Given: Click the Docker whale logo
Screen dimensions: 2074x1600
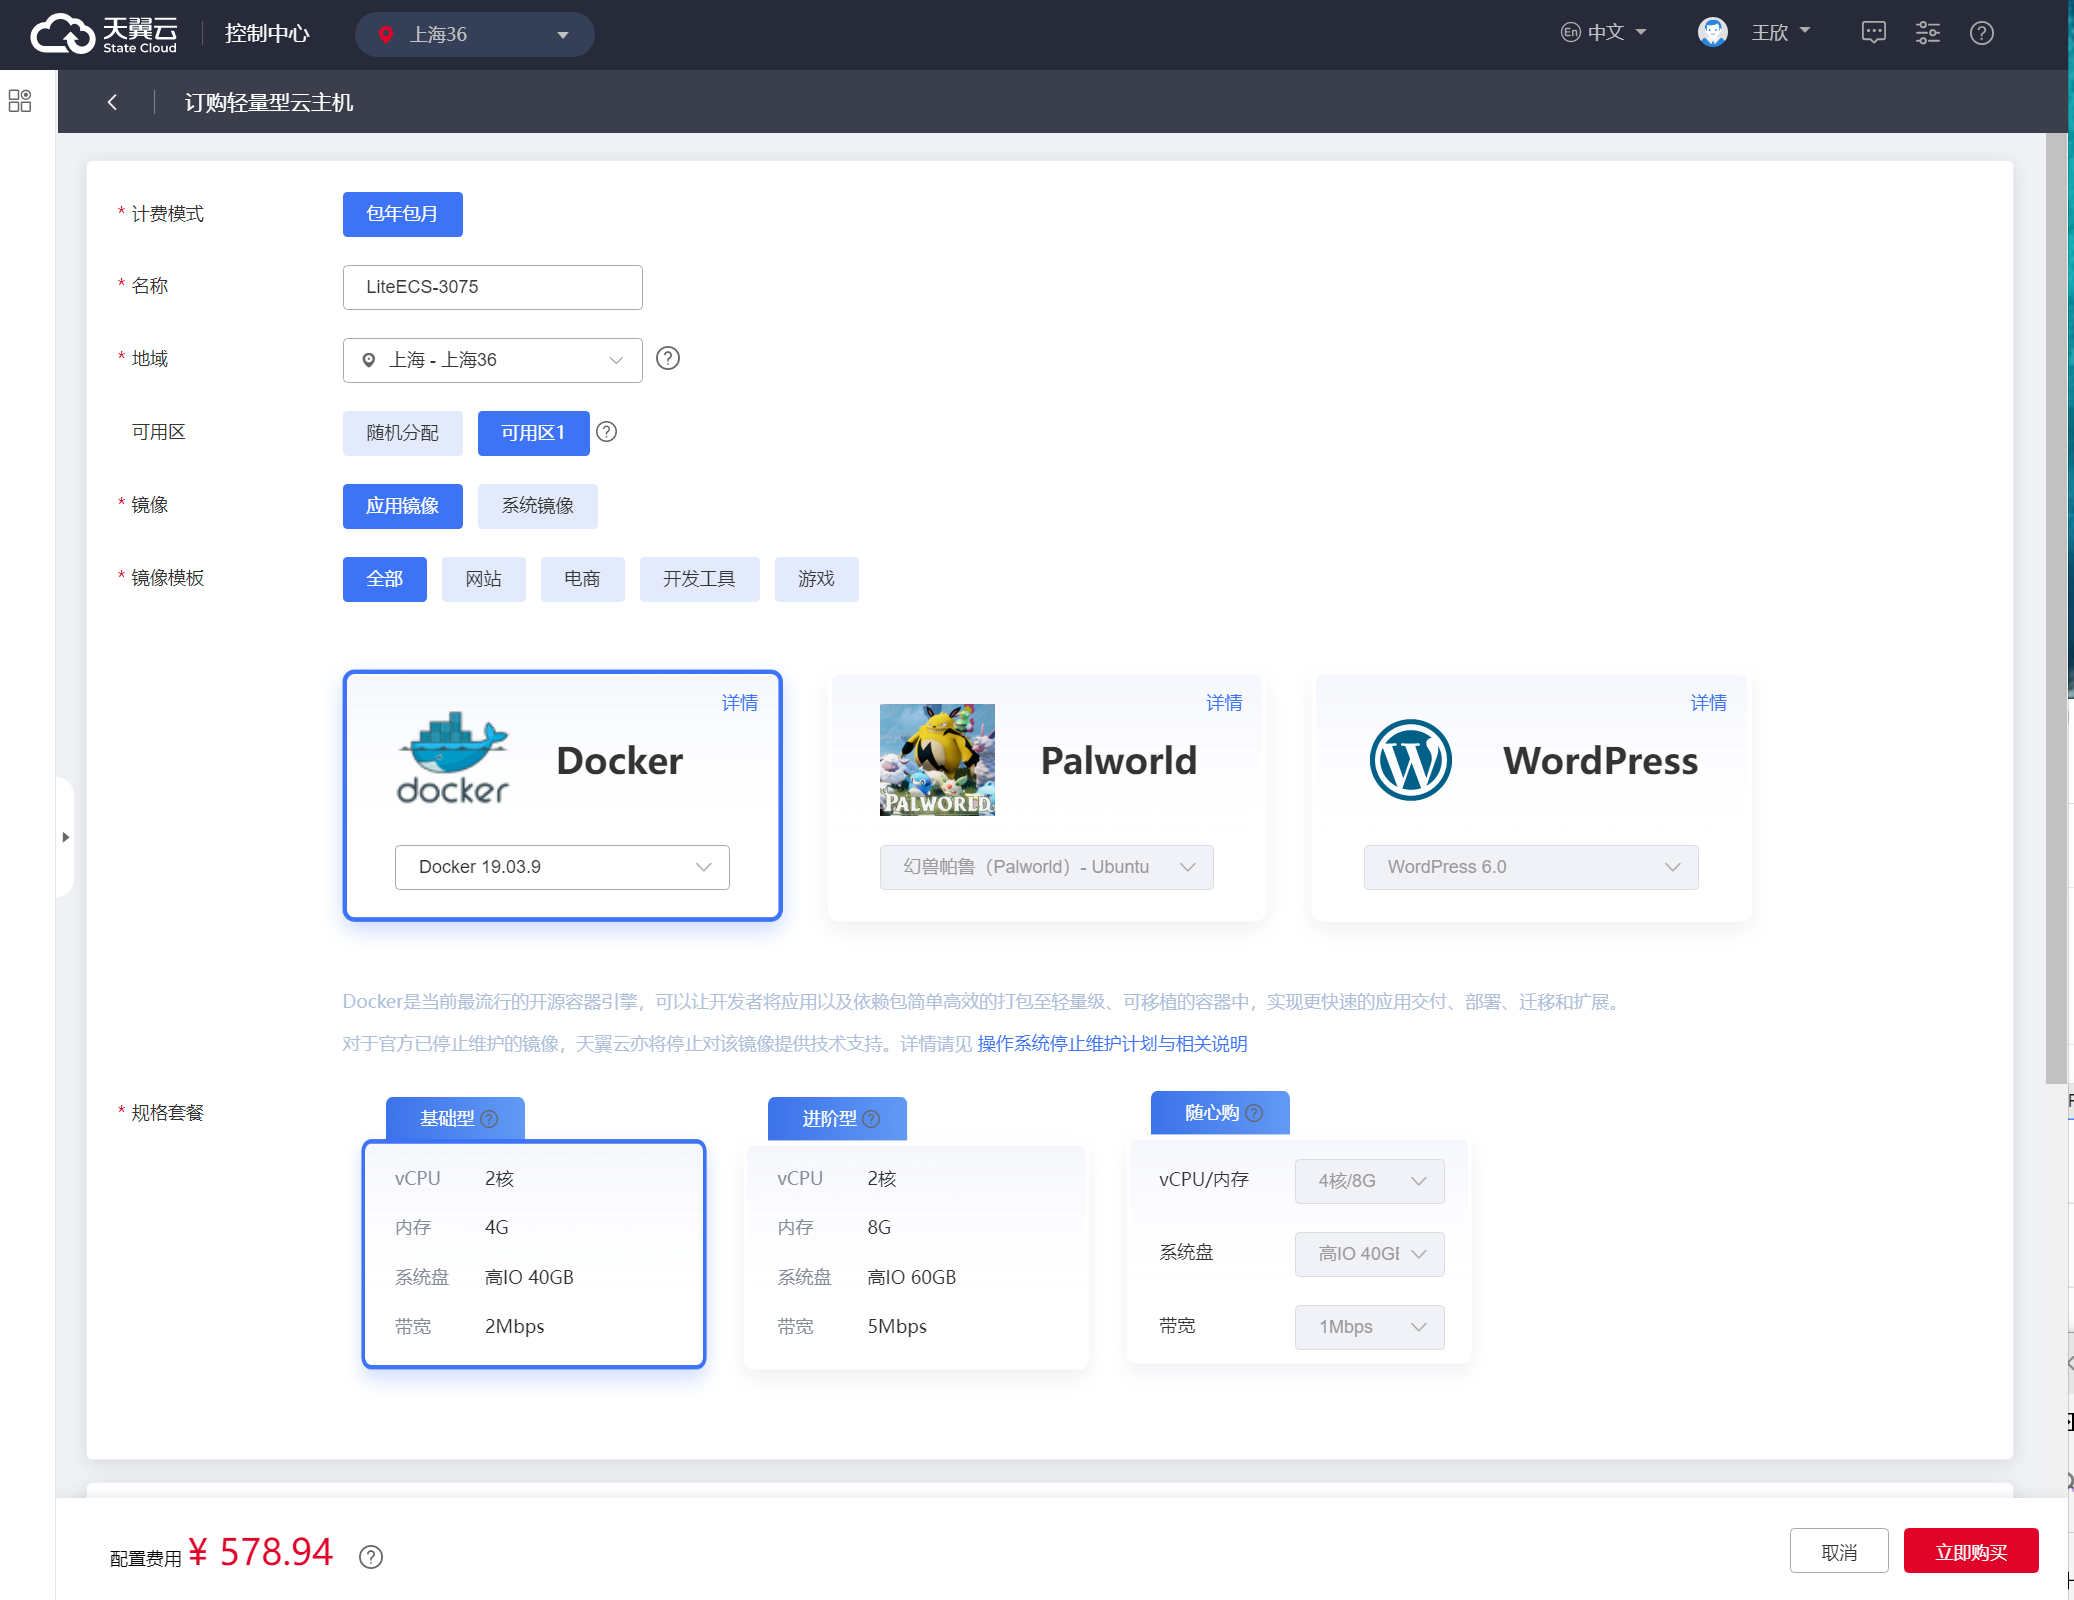Looking at the screenshot, I should (x=453, y=759).
